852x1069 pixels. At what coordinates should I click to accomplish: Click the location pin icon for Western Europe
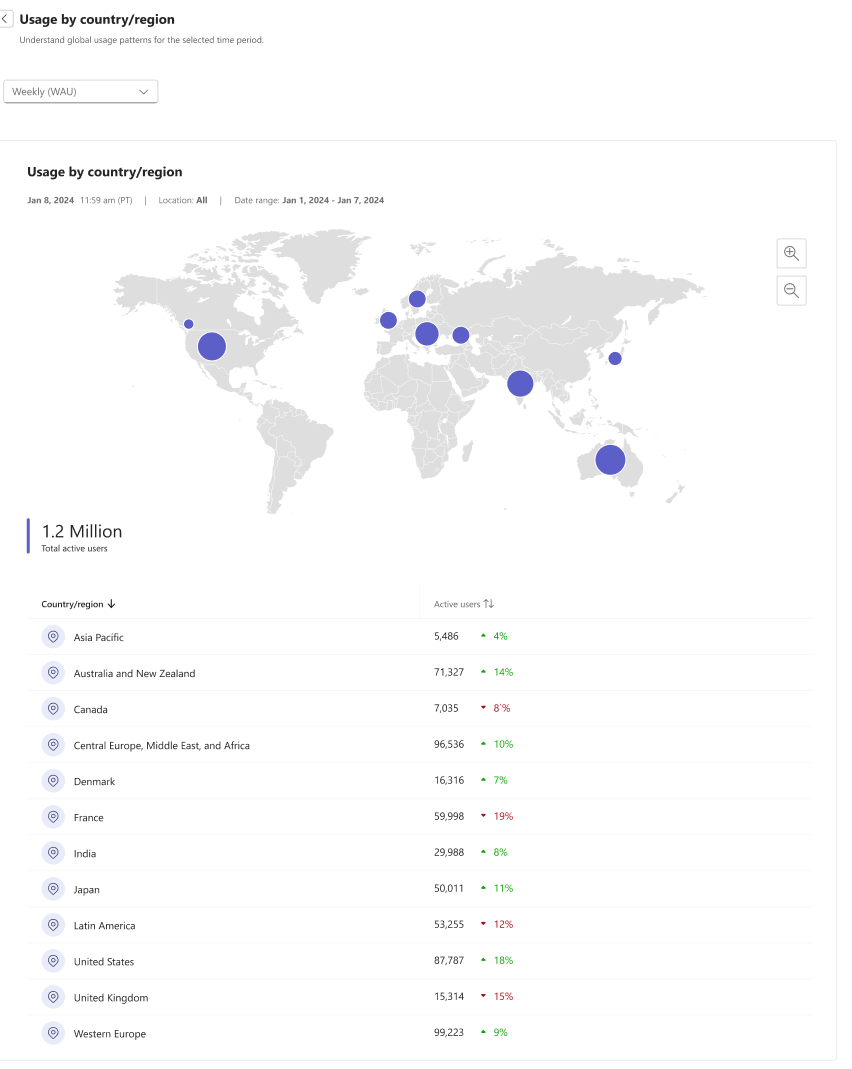click(x=53, y=1033)
